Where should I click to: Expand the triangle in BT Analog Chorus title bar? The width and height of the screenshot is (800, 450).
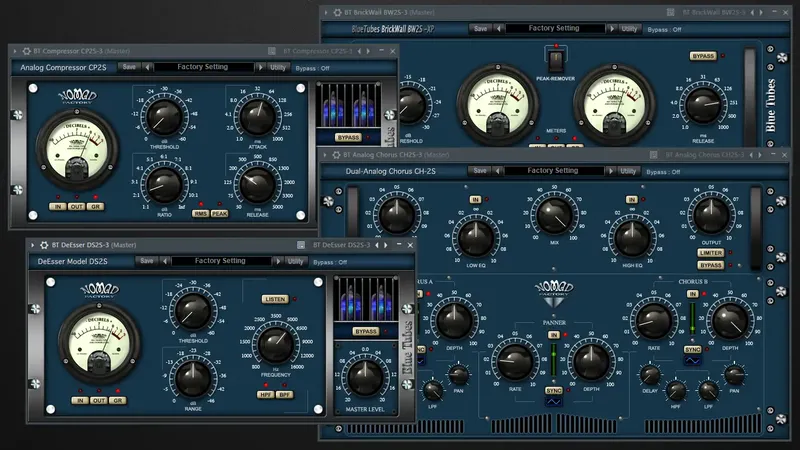coord(325,155)
